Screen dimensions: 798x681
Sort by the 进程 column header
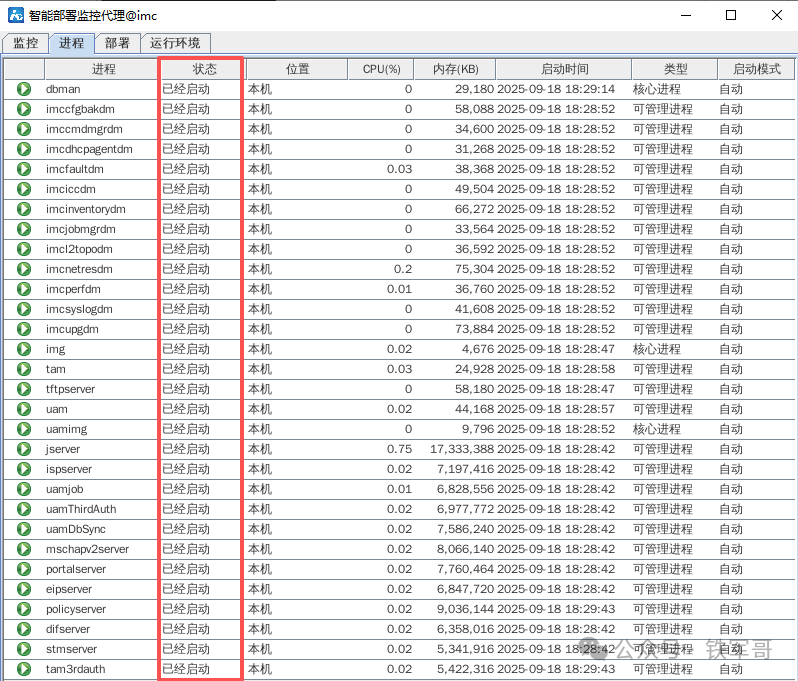click(103, 69)
